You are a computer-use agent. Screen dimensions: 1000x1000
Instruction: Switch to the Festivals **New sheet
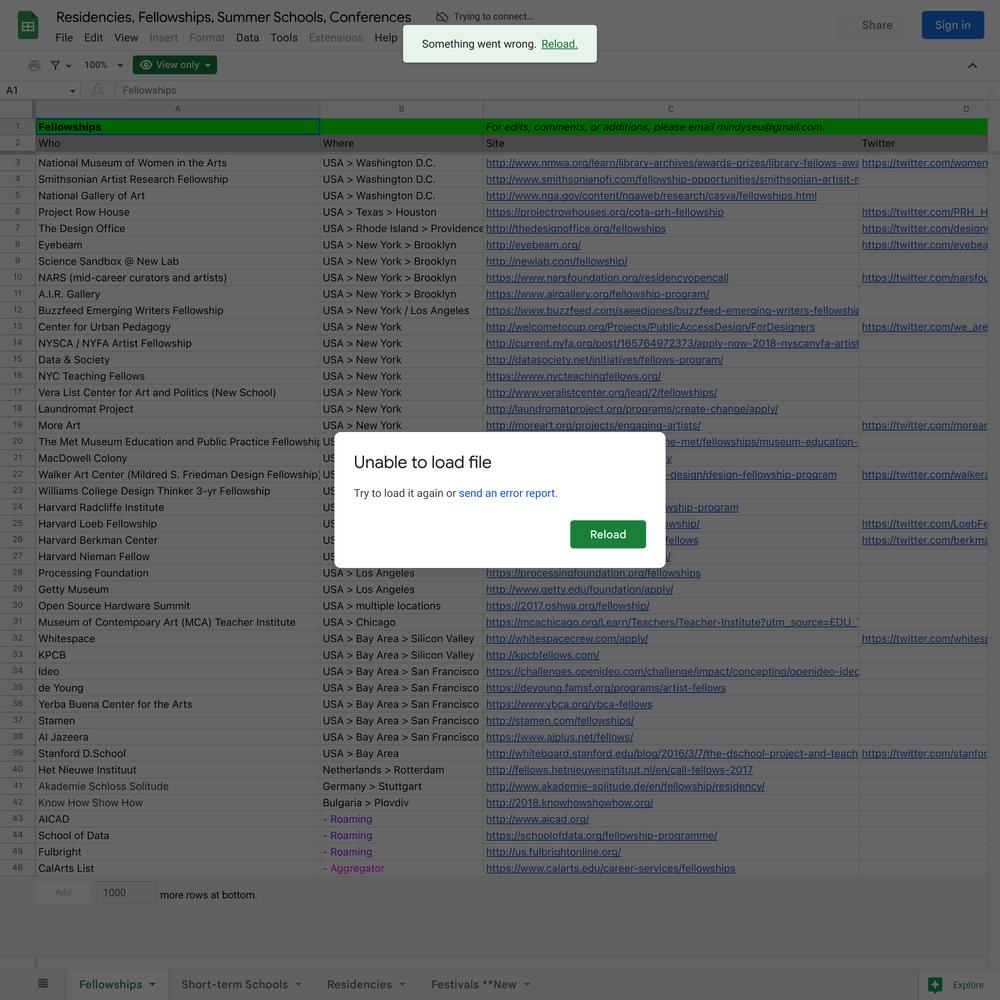(x=473, y=984)
